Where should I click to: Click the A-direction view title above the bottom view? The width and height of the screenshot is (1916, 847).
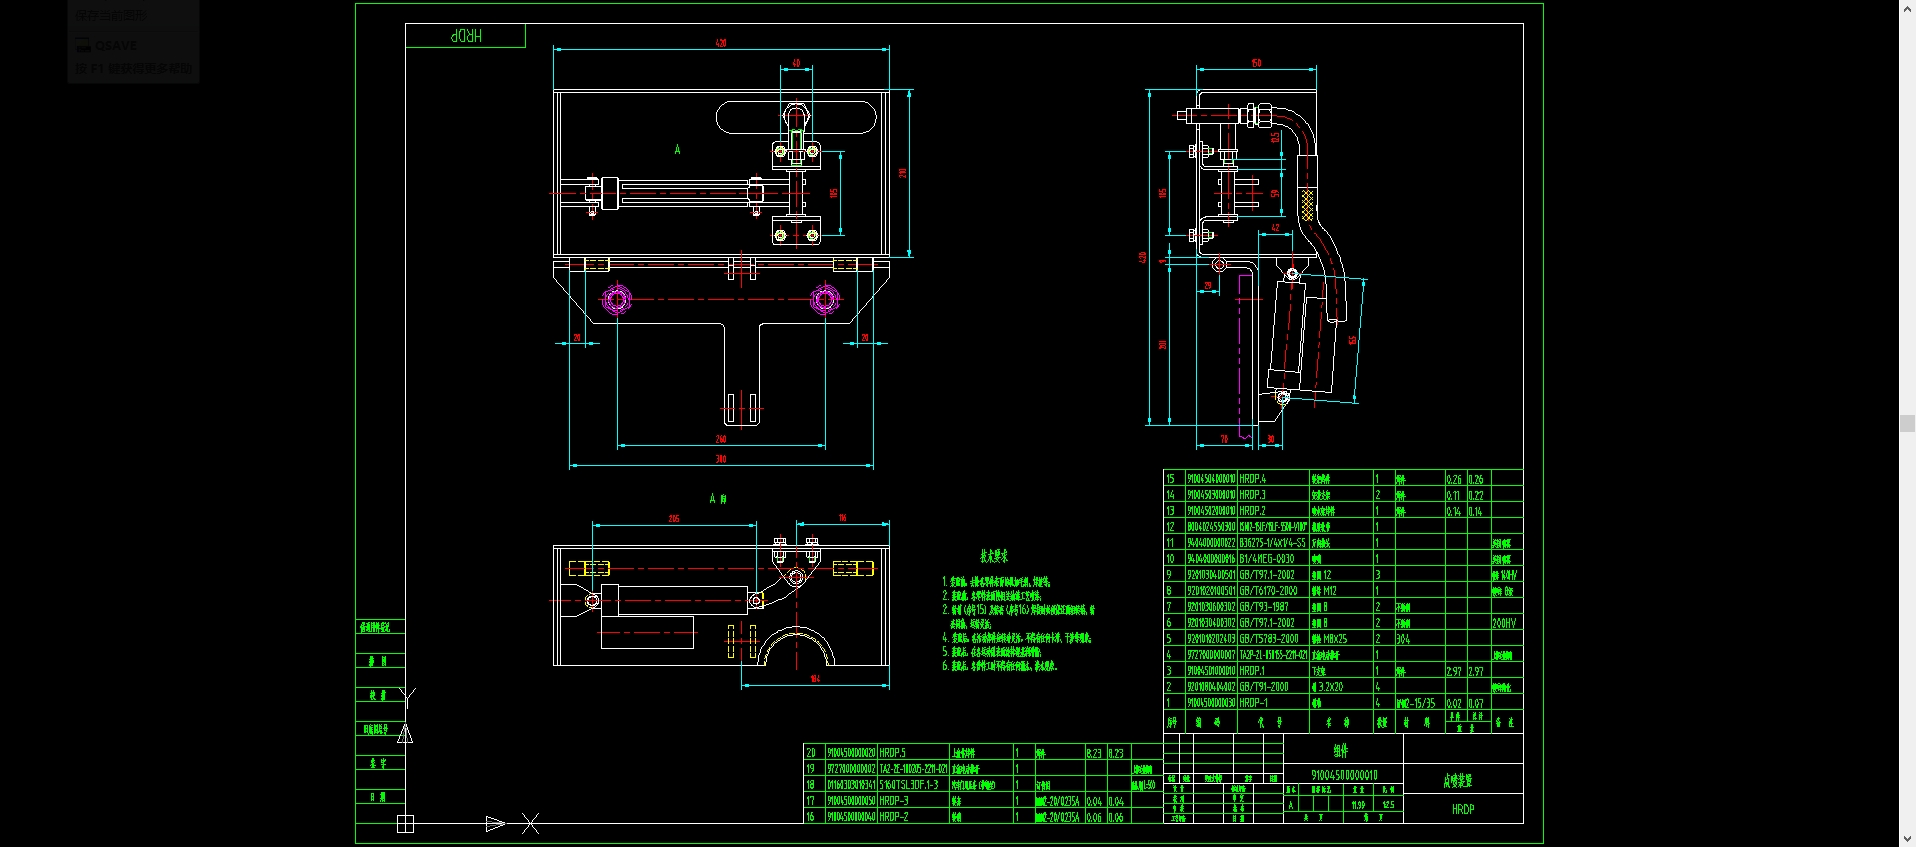point(718,498)
